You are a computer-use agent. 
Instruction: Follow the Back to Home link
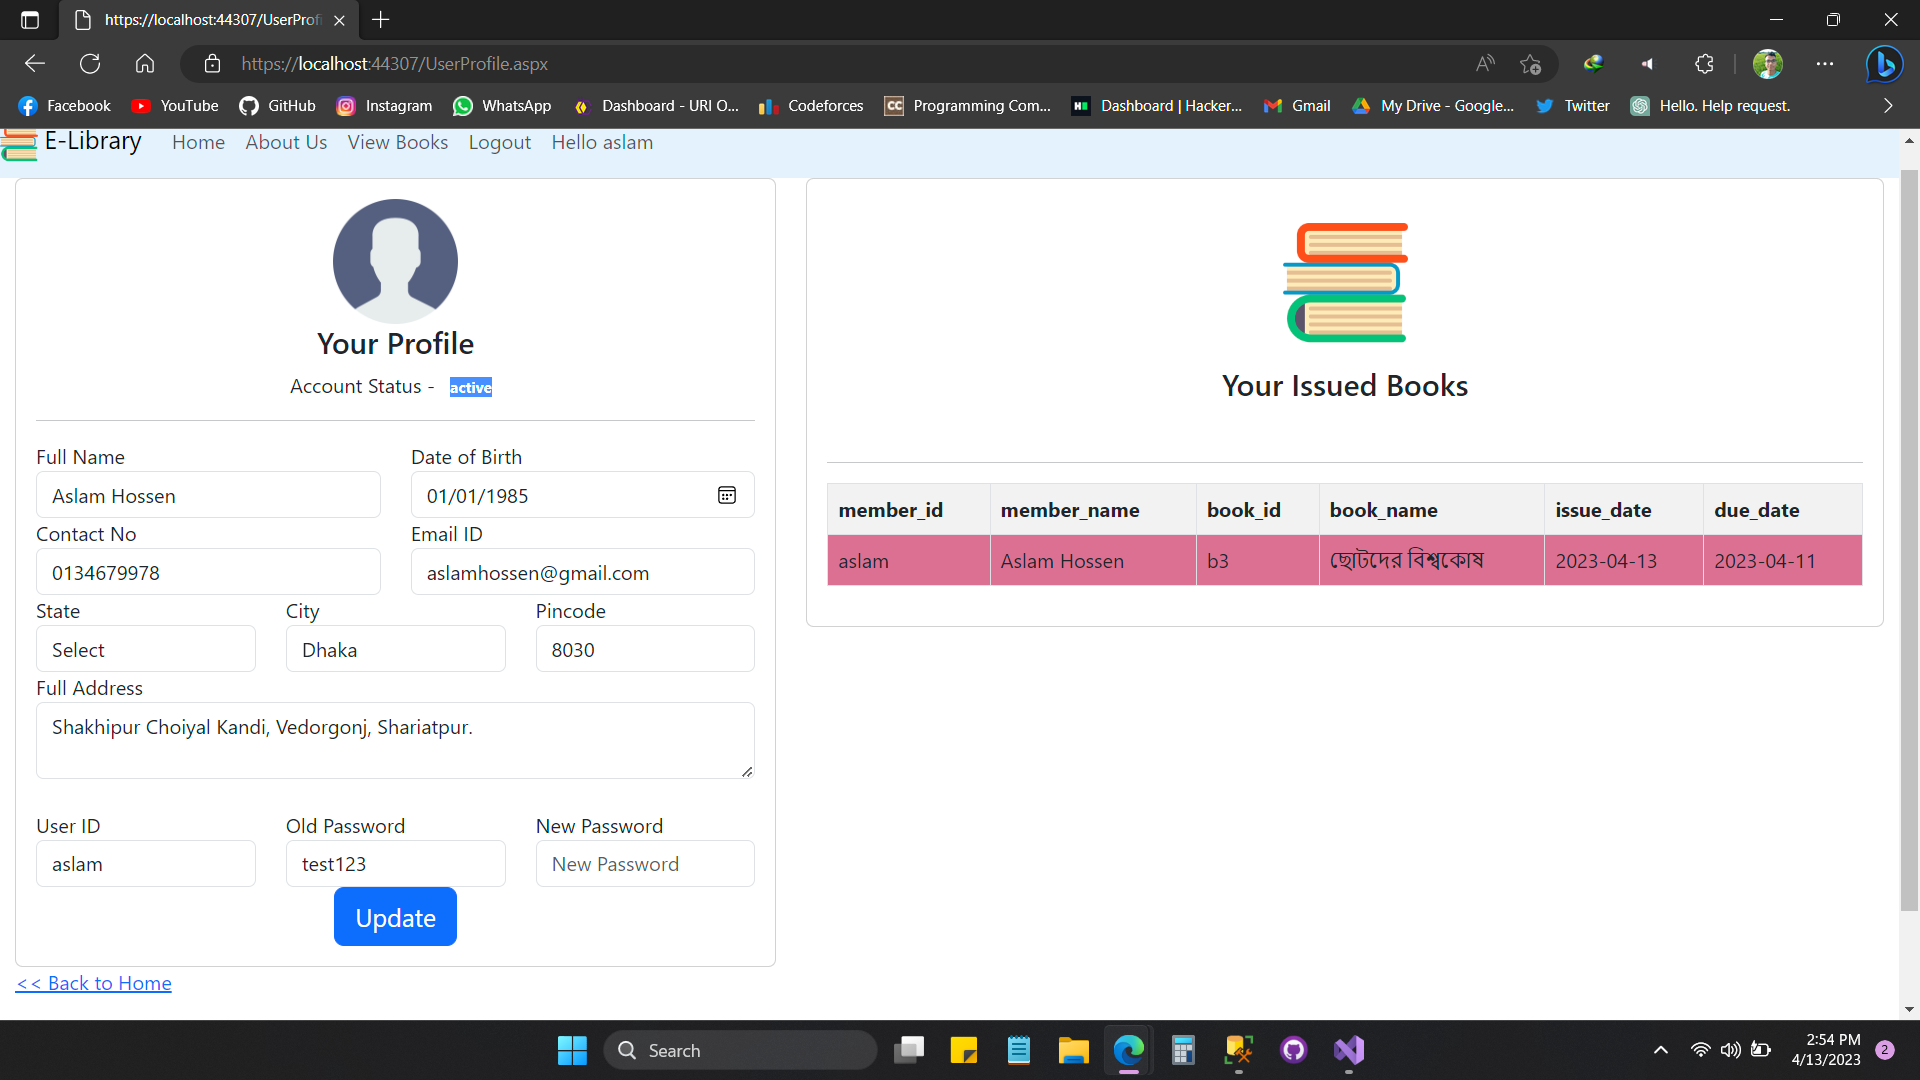tap(93, 983)
